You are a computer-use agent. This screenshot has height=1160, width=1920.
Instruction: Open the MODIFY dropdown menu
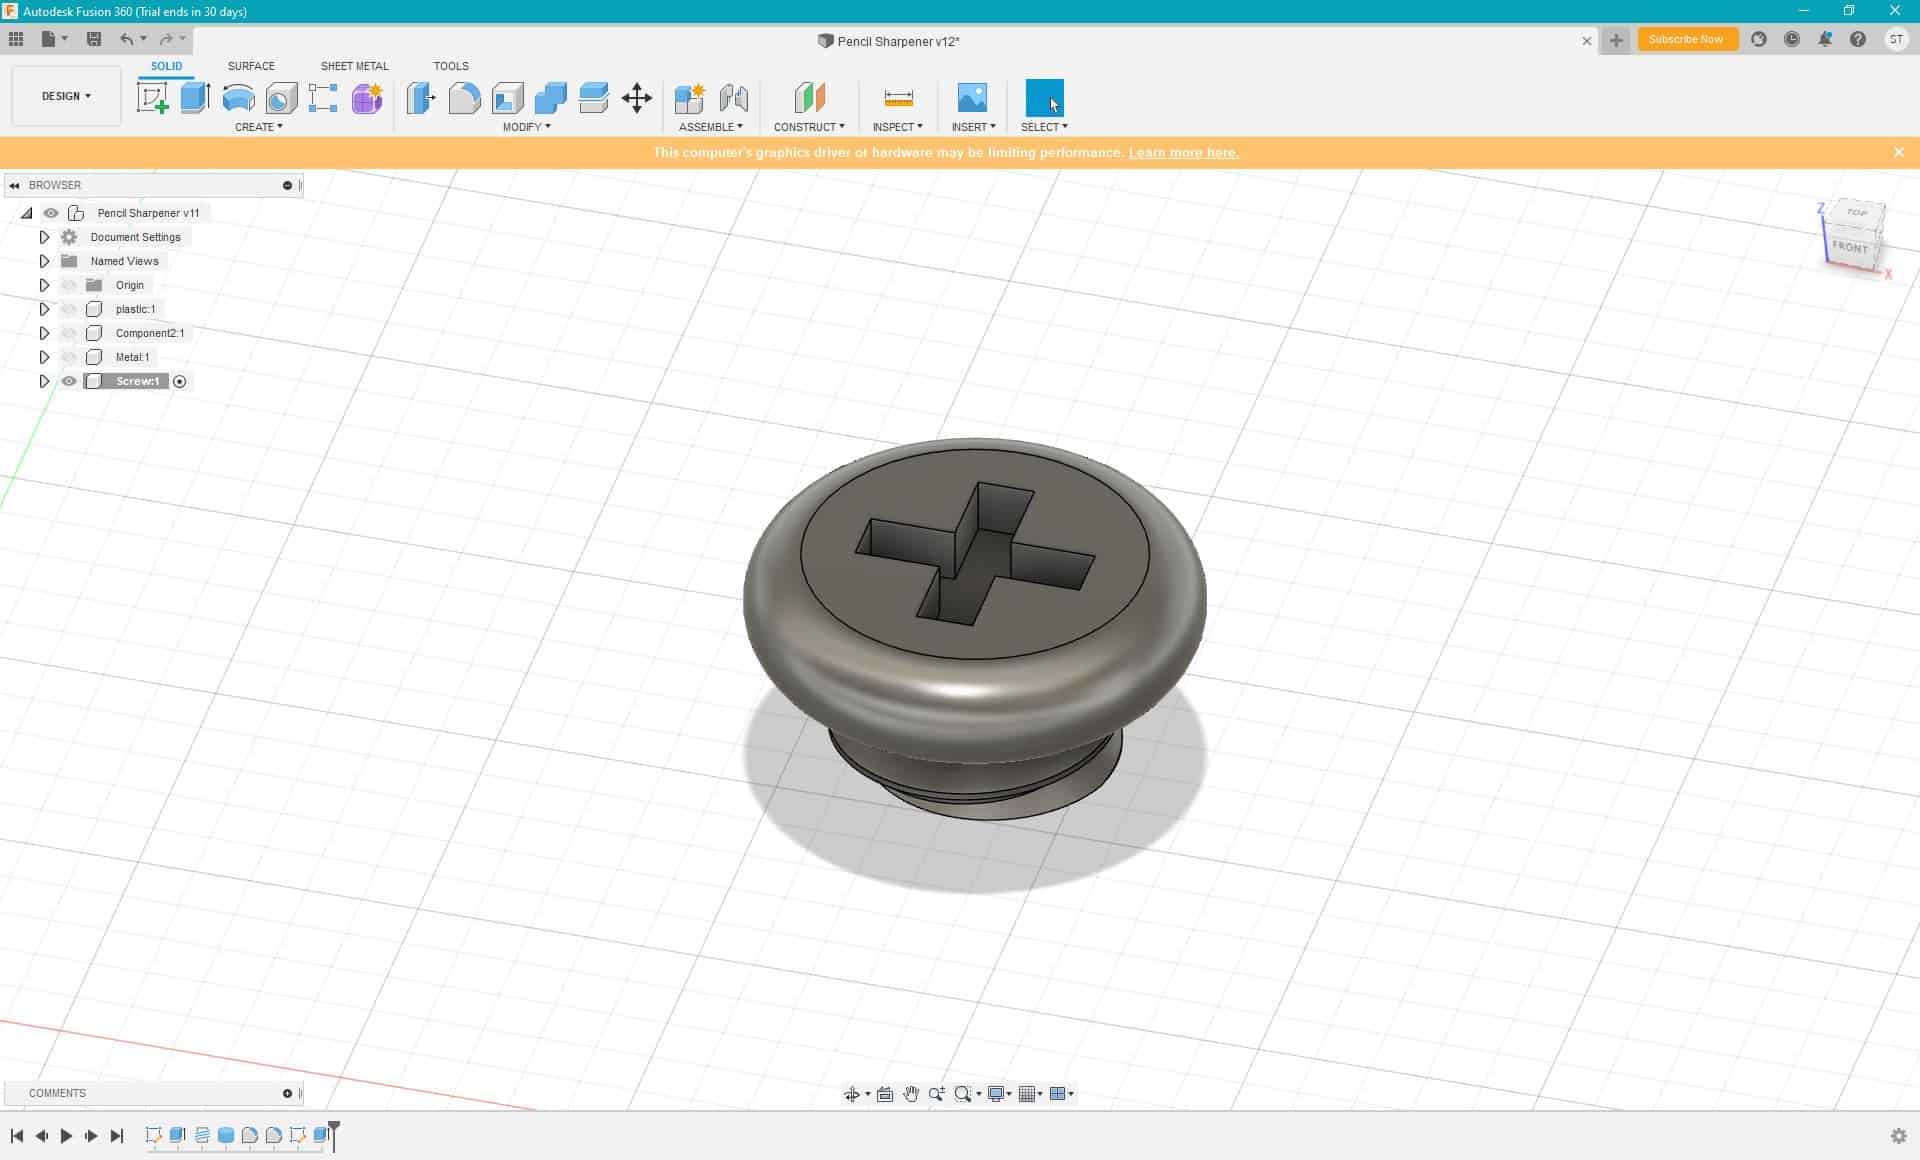point(526,127)
